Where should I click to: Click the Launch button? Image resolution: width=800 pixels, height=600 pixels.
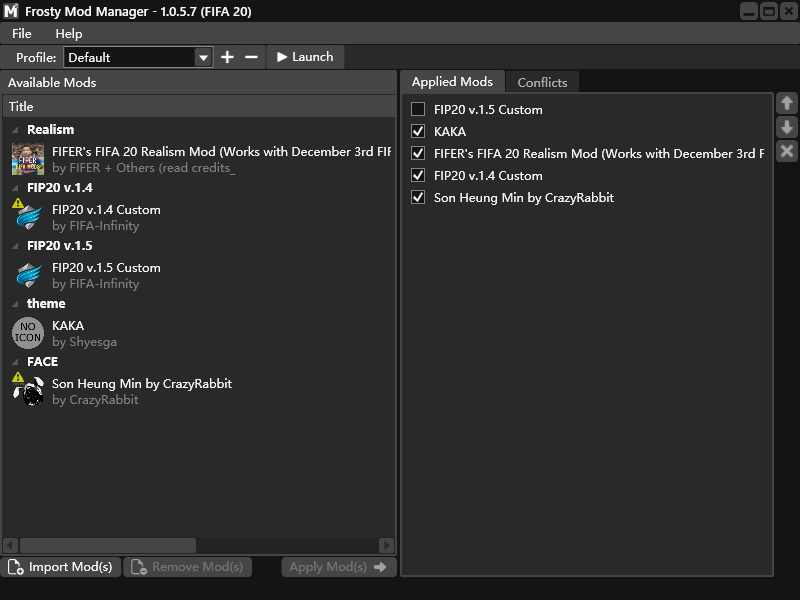305,57
